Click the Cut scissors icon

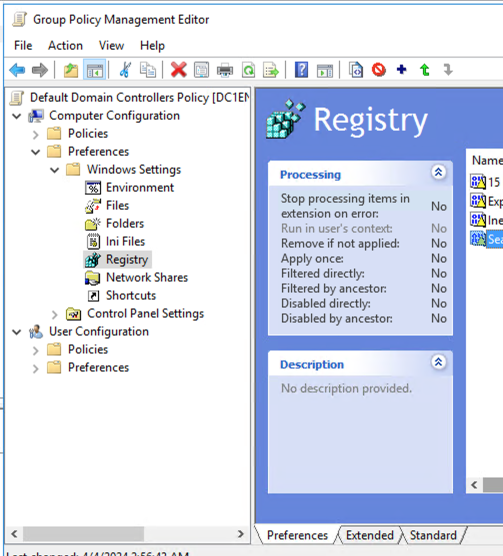[x=125, y=70]
